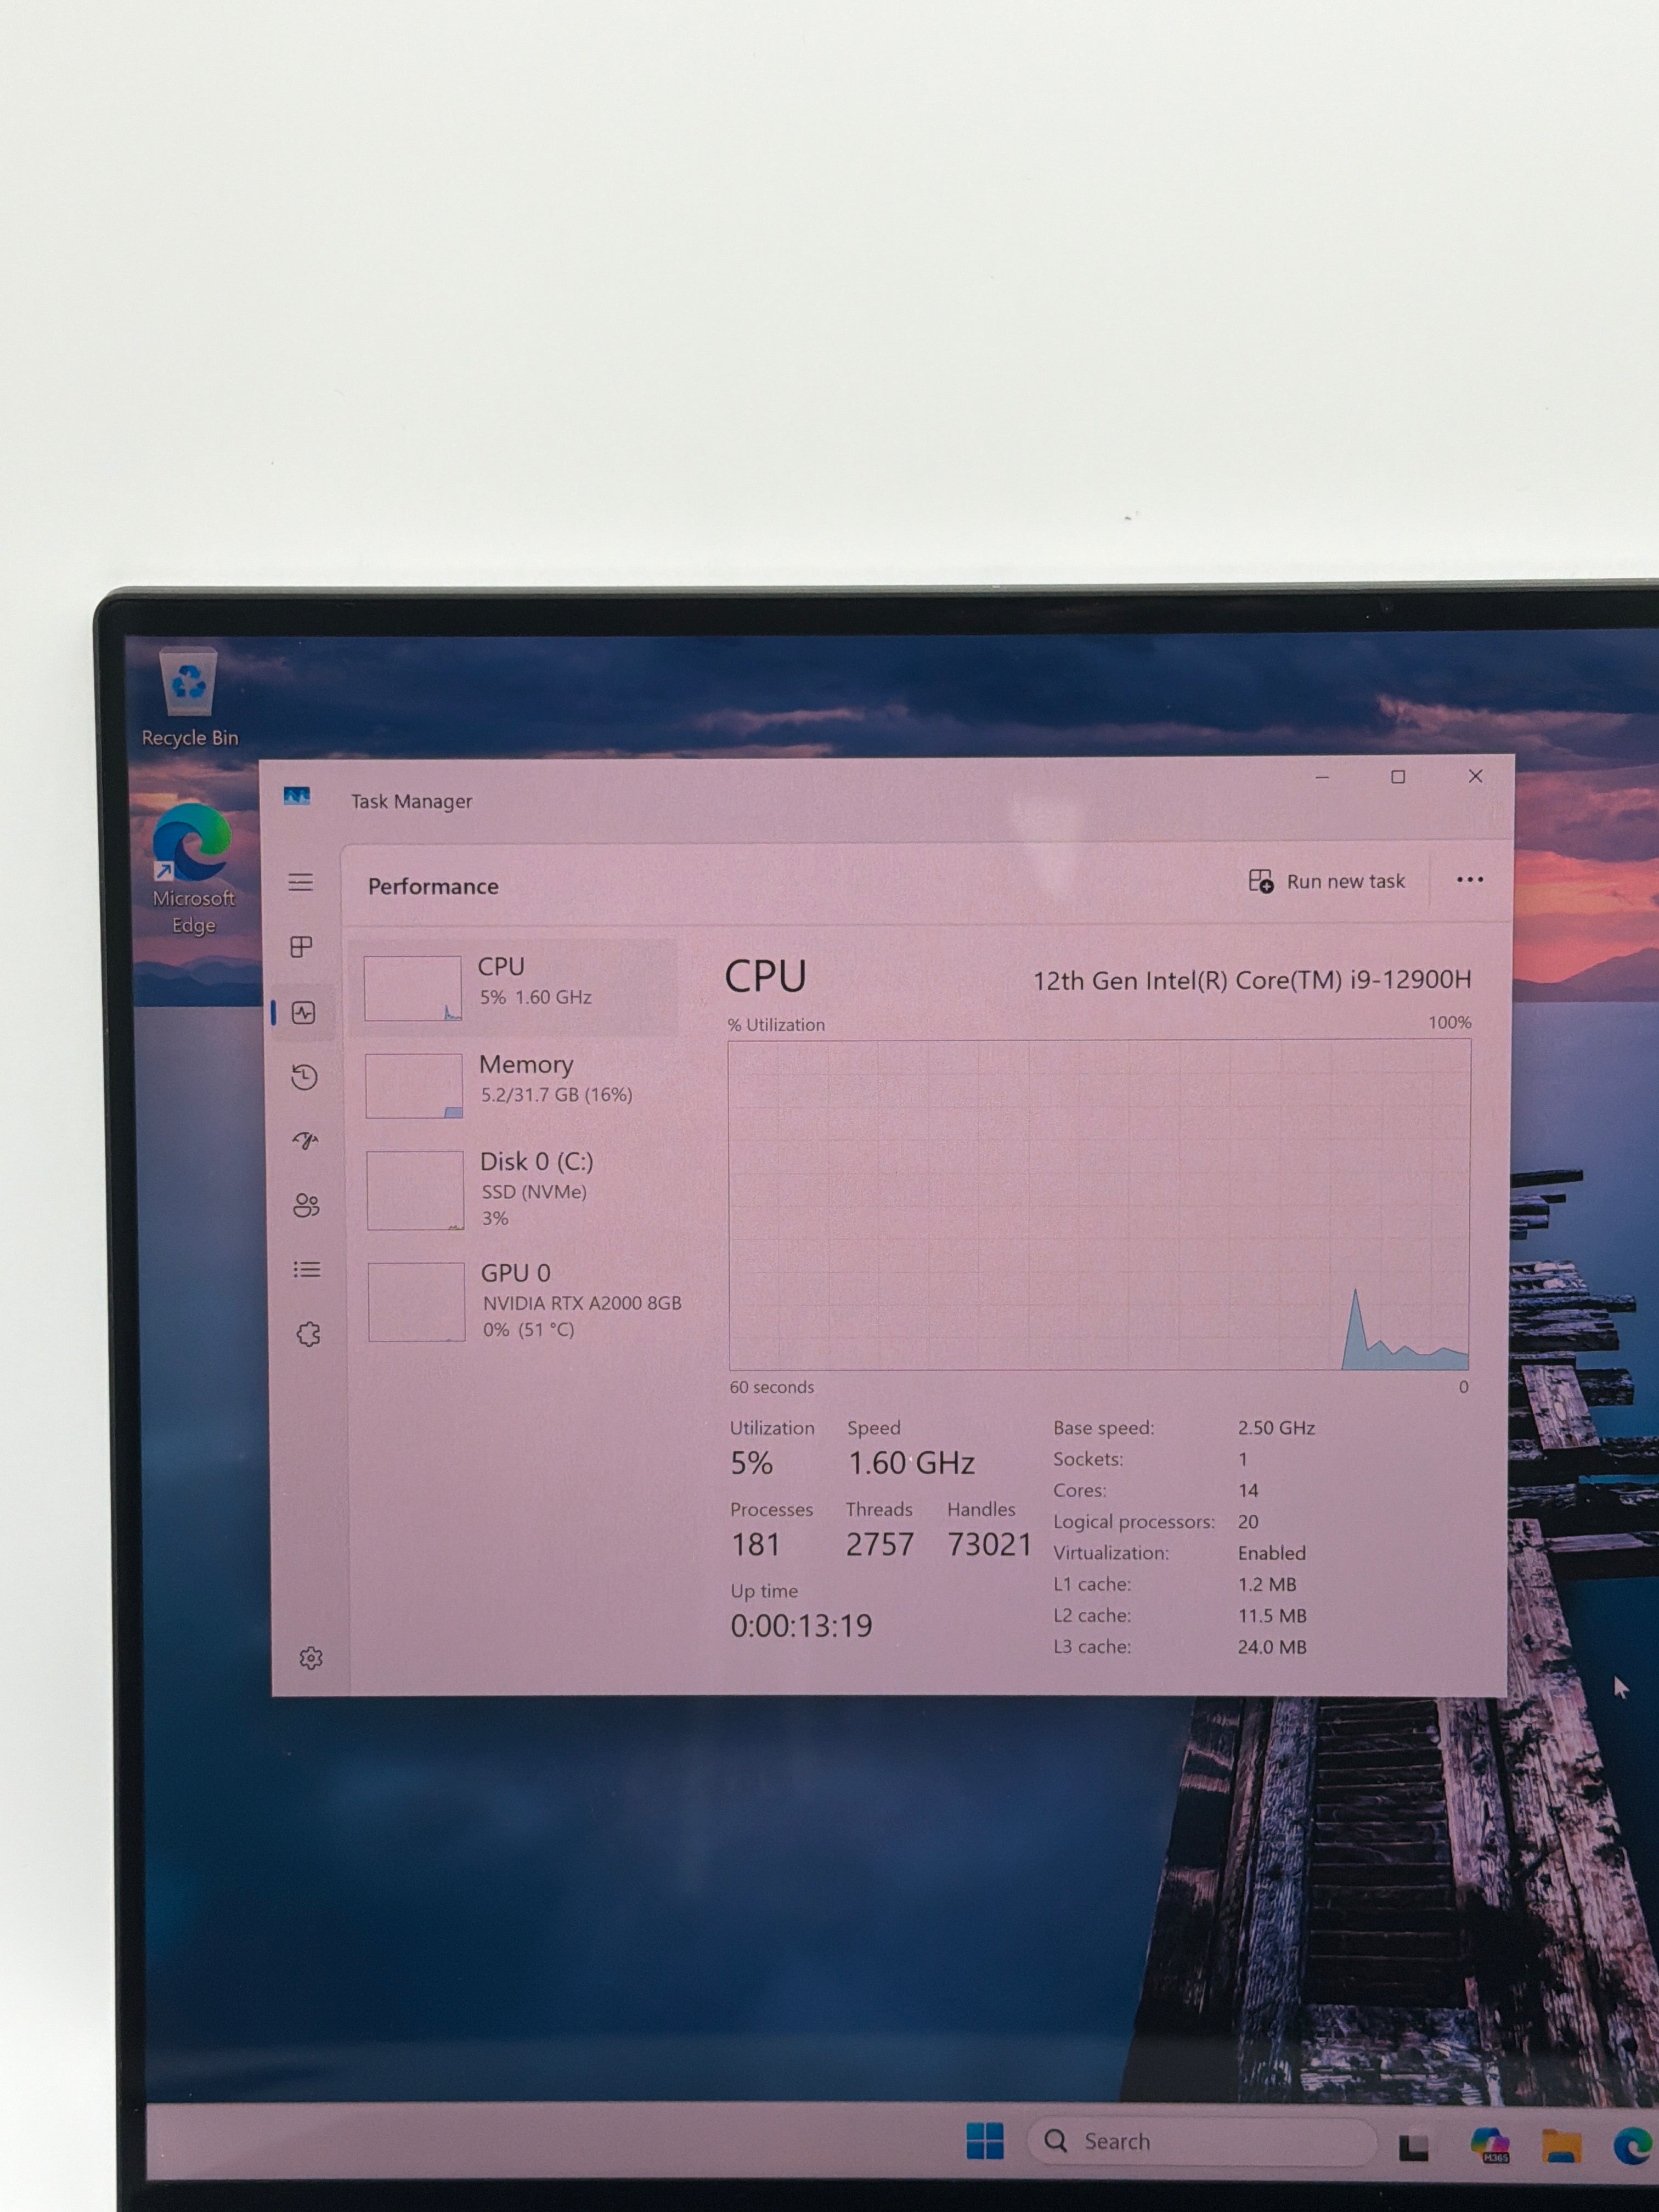
Task: Click the Threads value 2757
Action: click(880, 1545)
